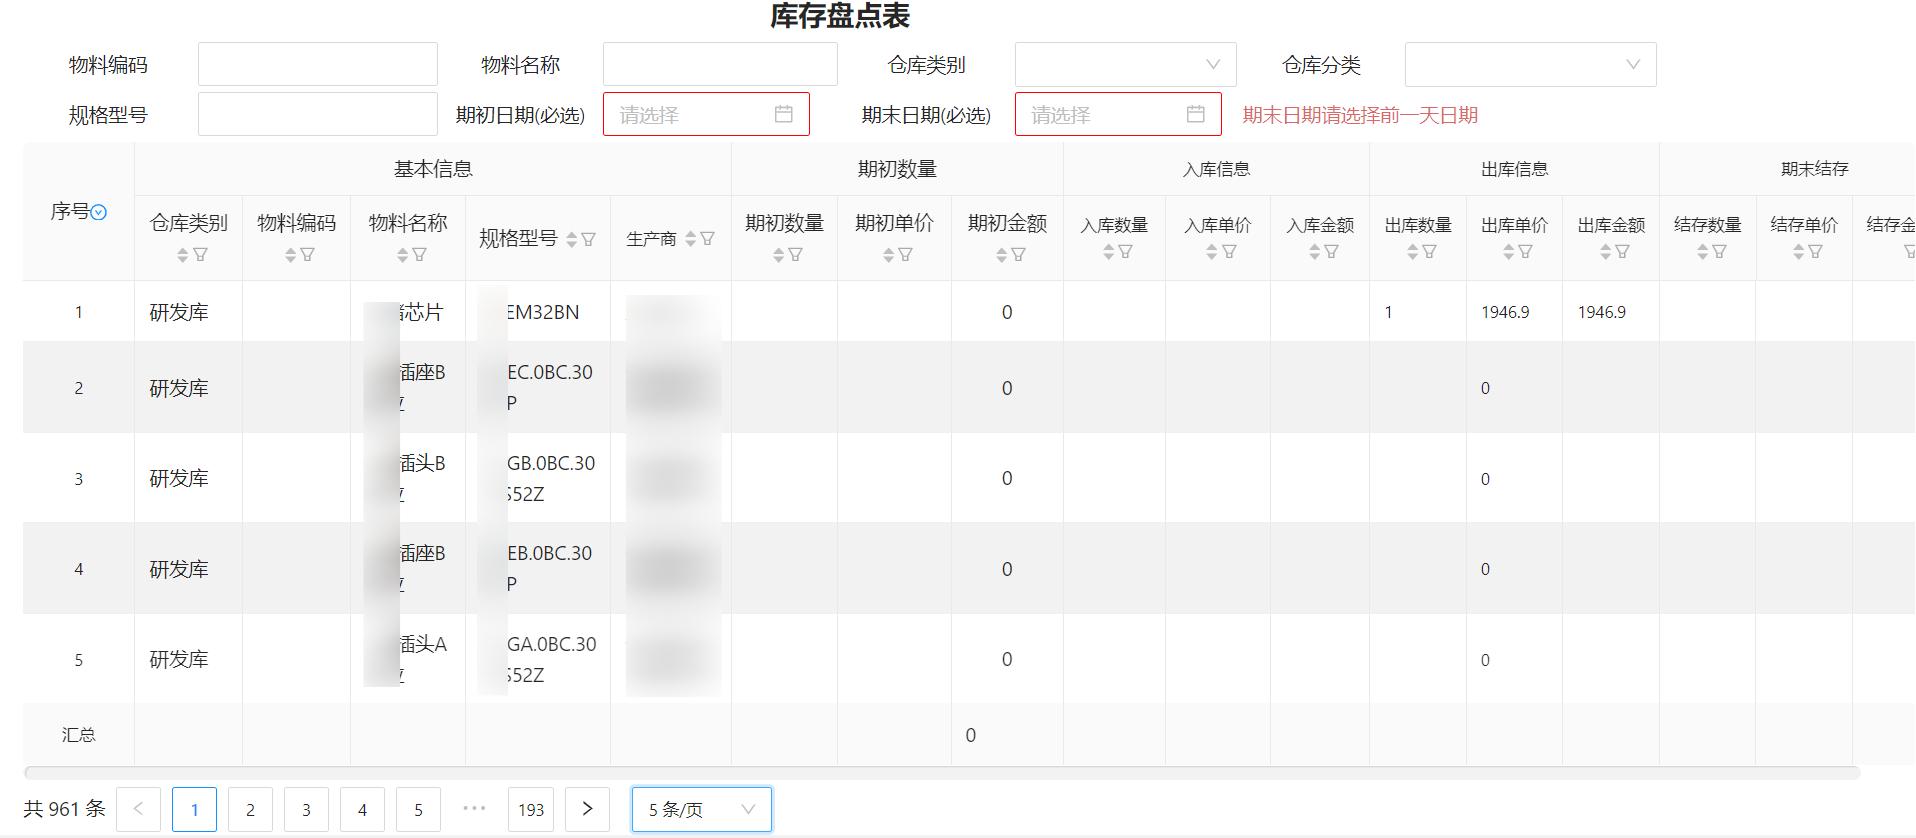Select current page 1 button

(194, 809)
